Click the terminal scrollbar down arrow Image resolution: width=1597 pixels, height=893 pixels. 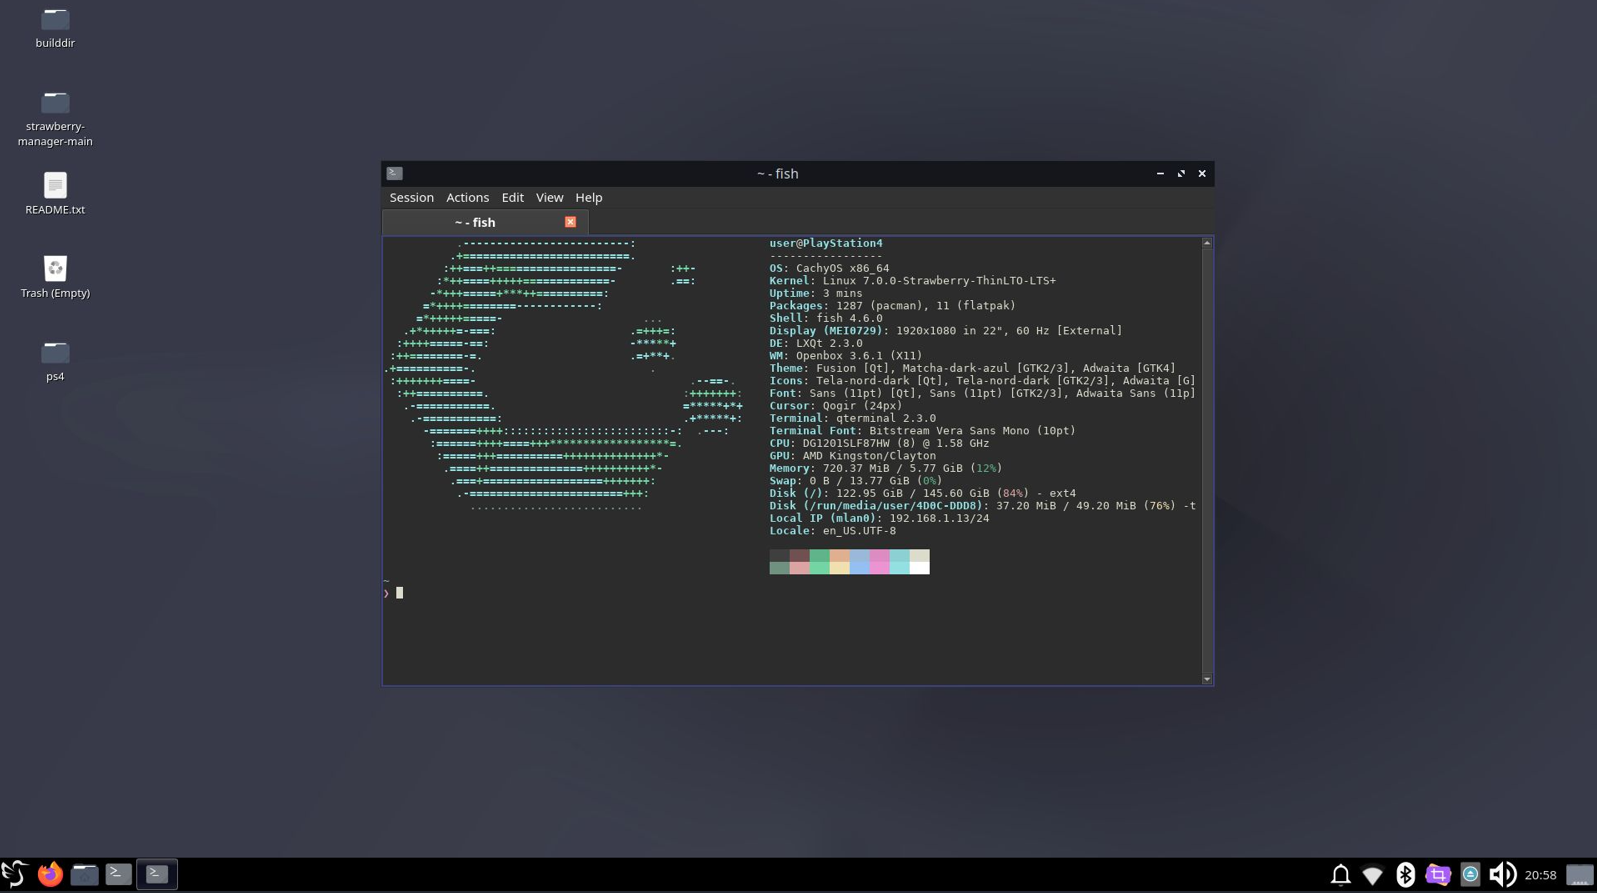1207,679
